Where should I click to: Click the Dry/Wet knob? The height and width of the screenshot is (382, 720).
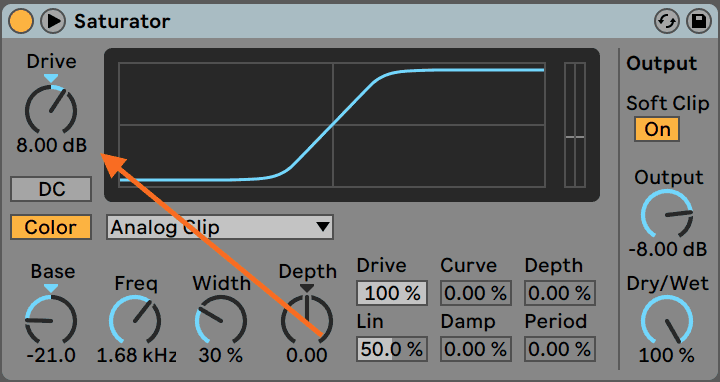pos(667,320)
